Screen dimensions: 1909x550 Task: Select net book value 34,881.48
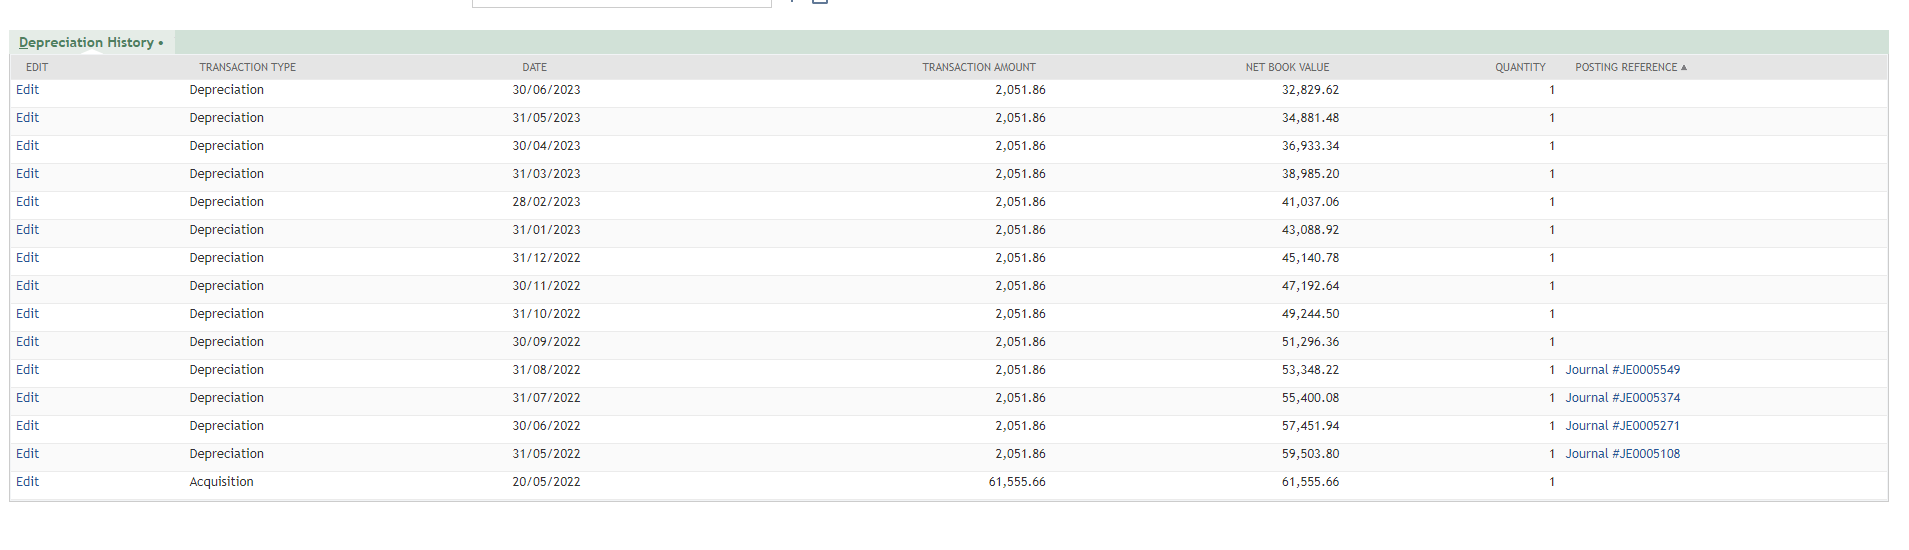(1310, 118)
